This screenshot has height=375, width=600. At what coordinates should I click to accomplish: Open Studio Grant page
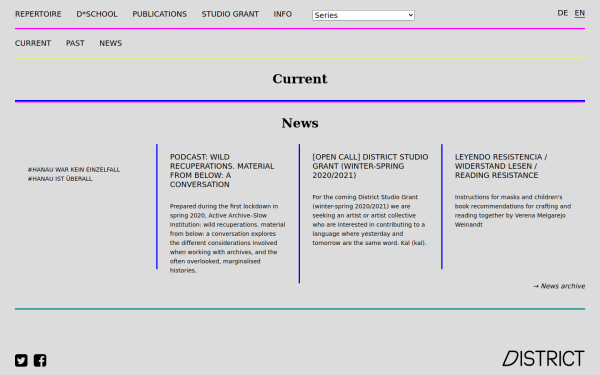230,14
